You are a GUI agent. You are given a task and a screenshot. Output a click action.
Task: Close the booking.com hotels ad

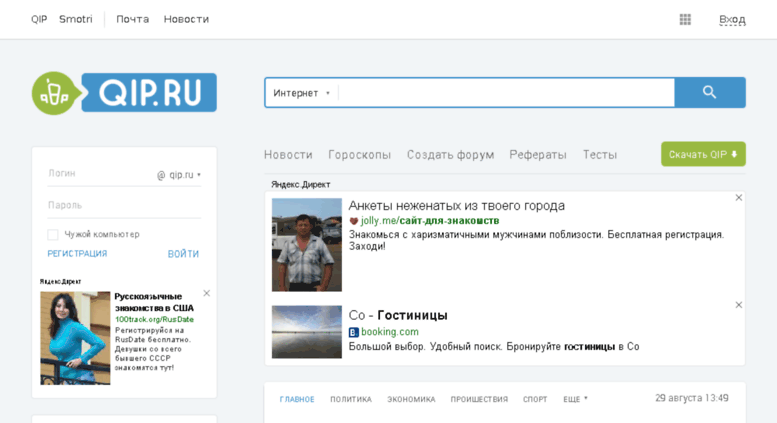pyautogui.click(x=738, y=305)
